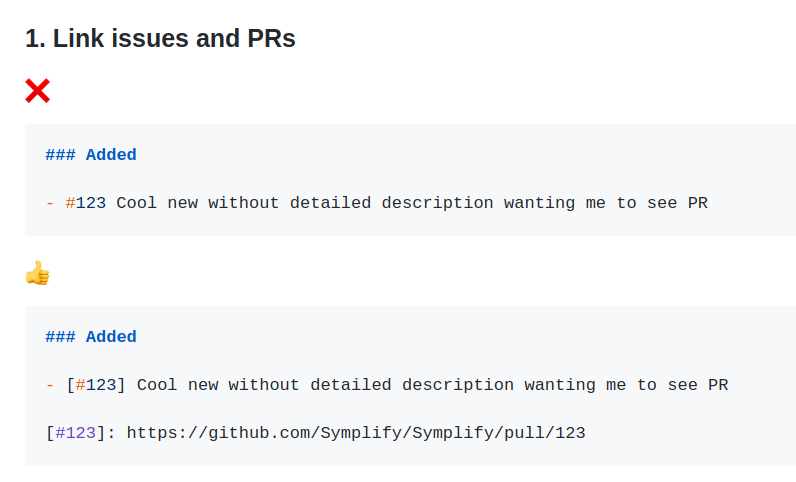Click 'without' in the first code block

click(x=244, y=203)
